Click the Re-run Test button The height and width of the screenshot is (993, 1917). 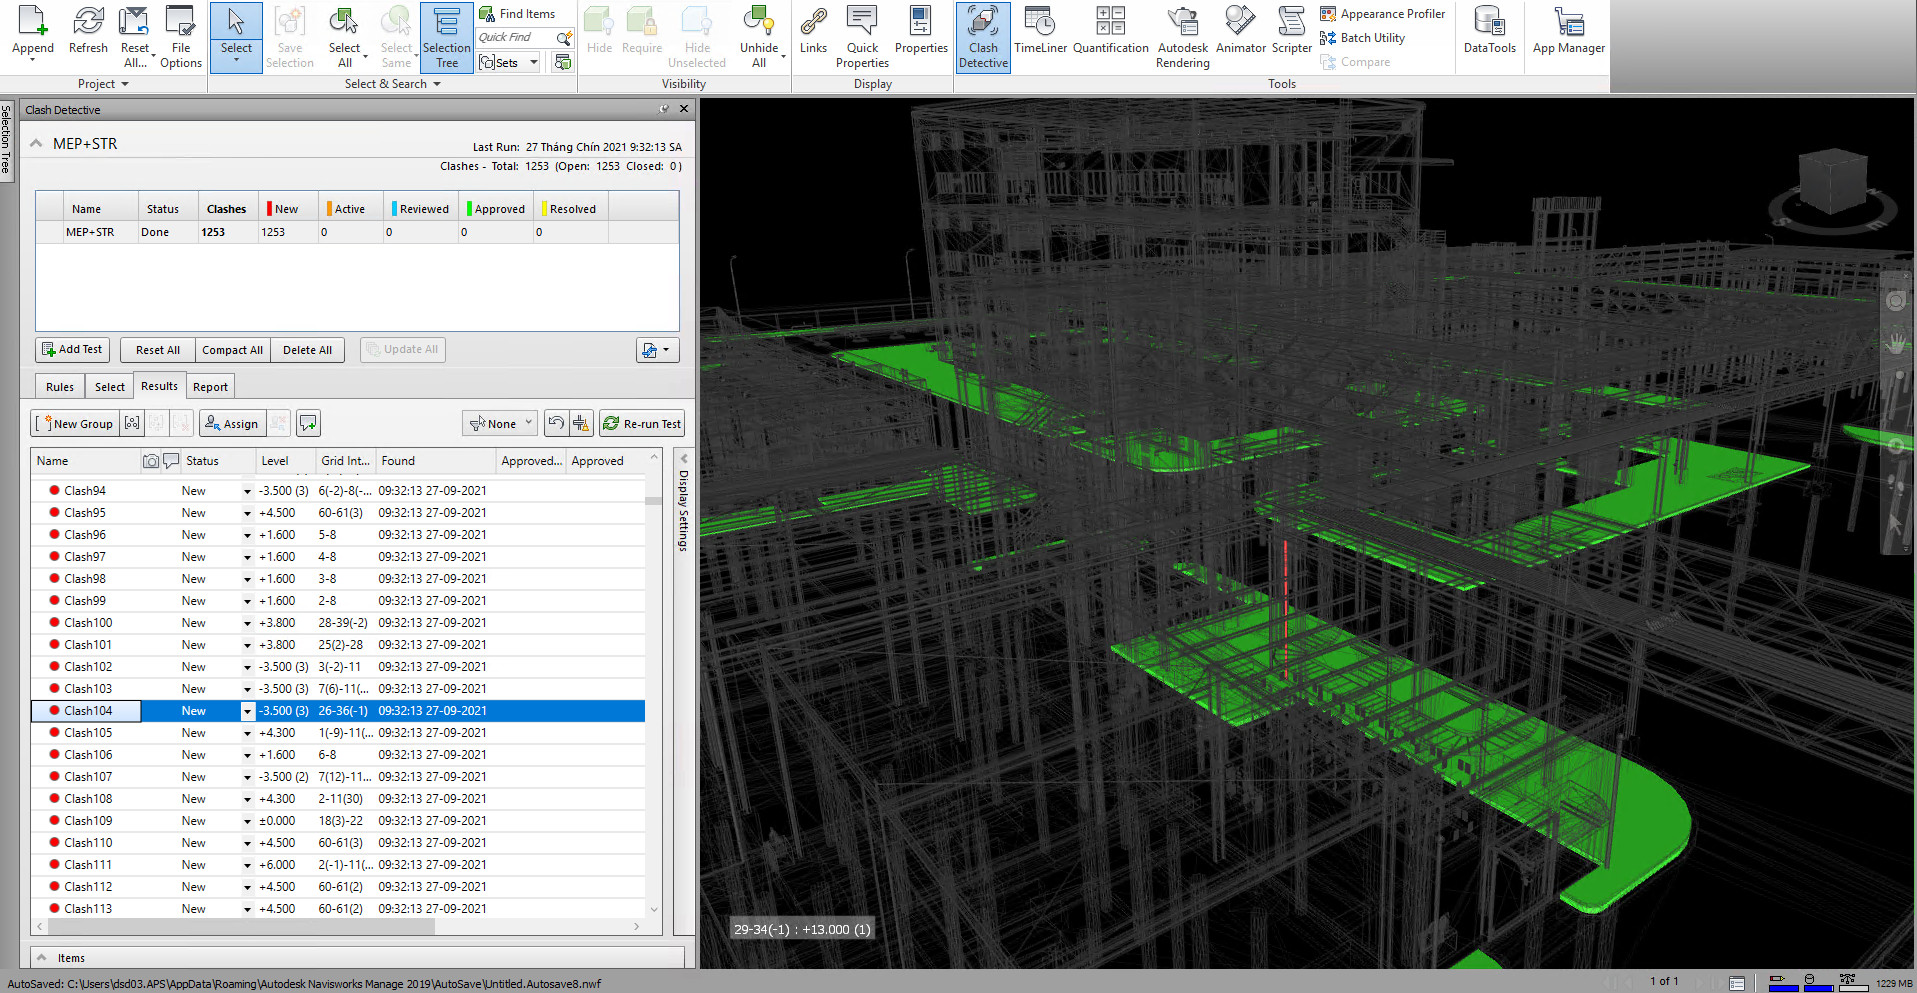pyautogui.click(x=642, y=424)
